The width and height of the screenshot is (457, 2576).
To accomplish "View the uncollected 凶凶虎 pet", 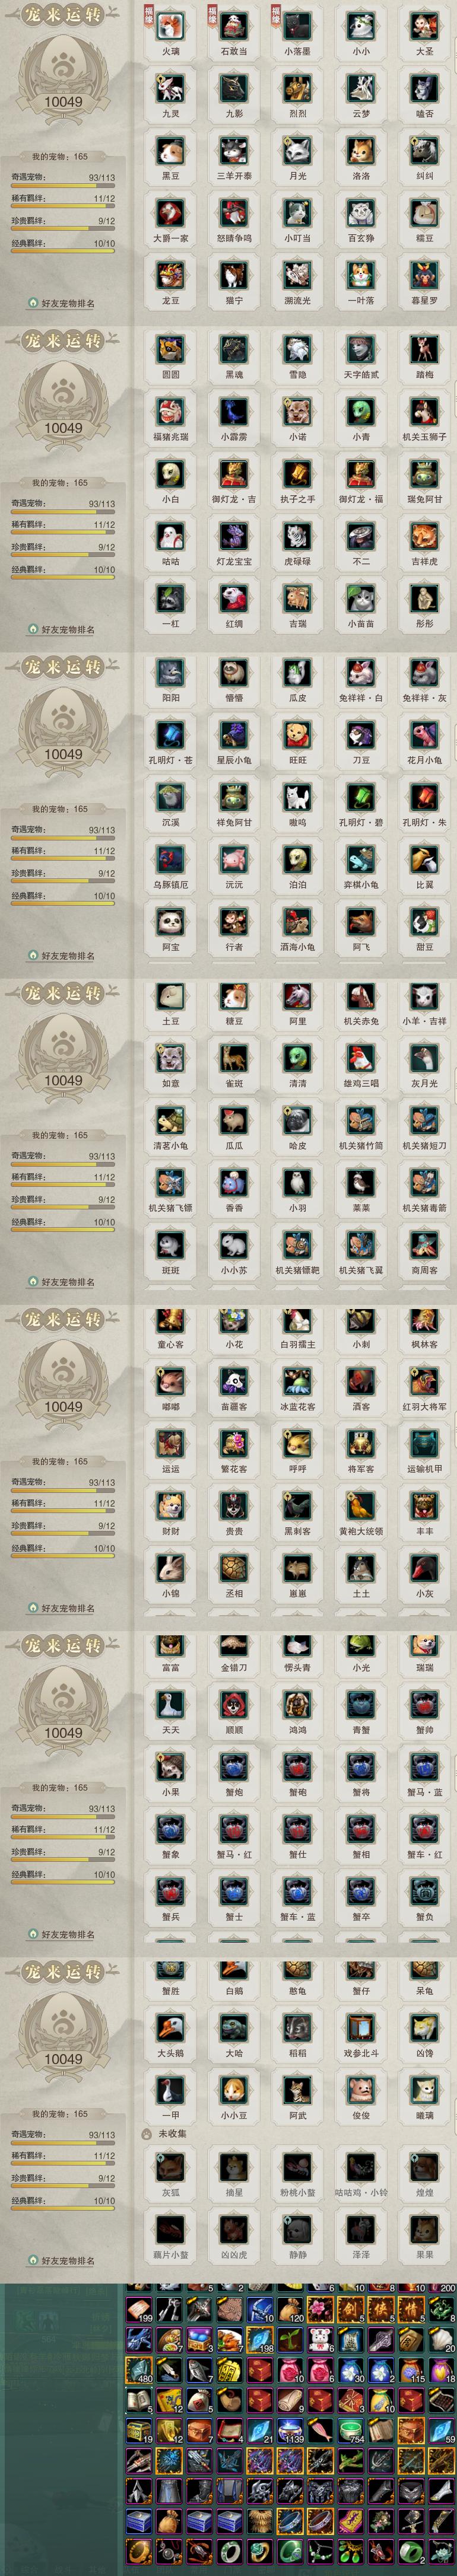I will (234, 2230).
